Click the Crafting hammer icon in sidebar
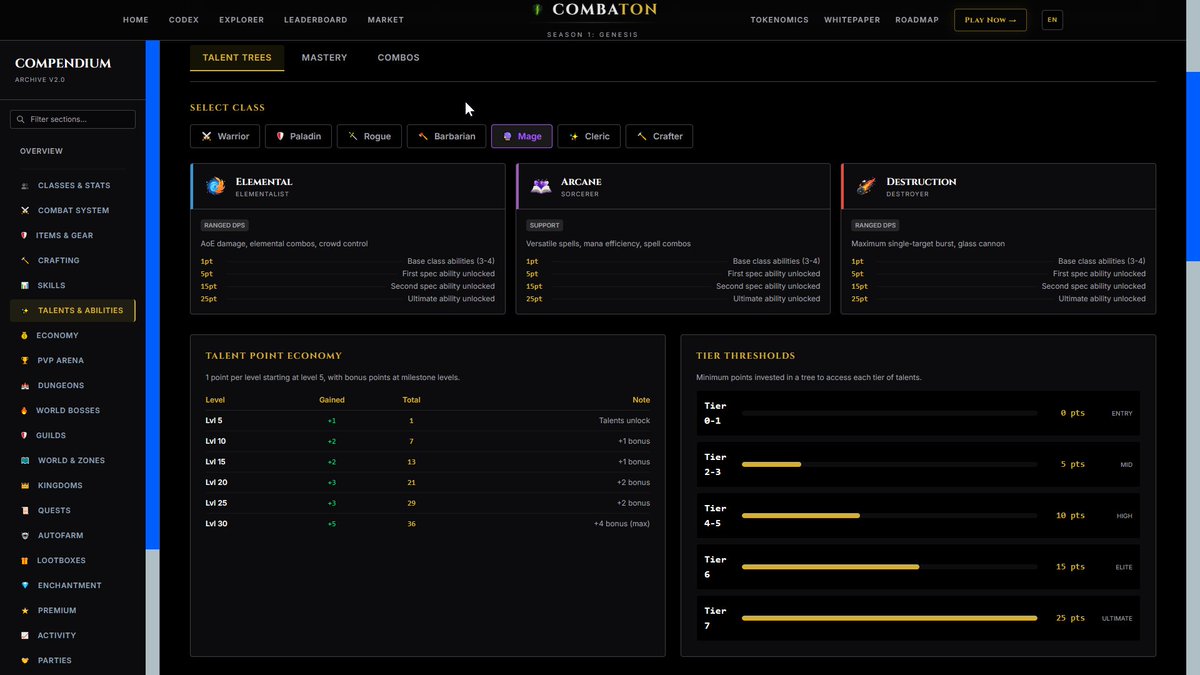The width and height of the screenshot is (1200, 675). point(25,261)
